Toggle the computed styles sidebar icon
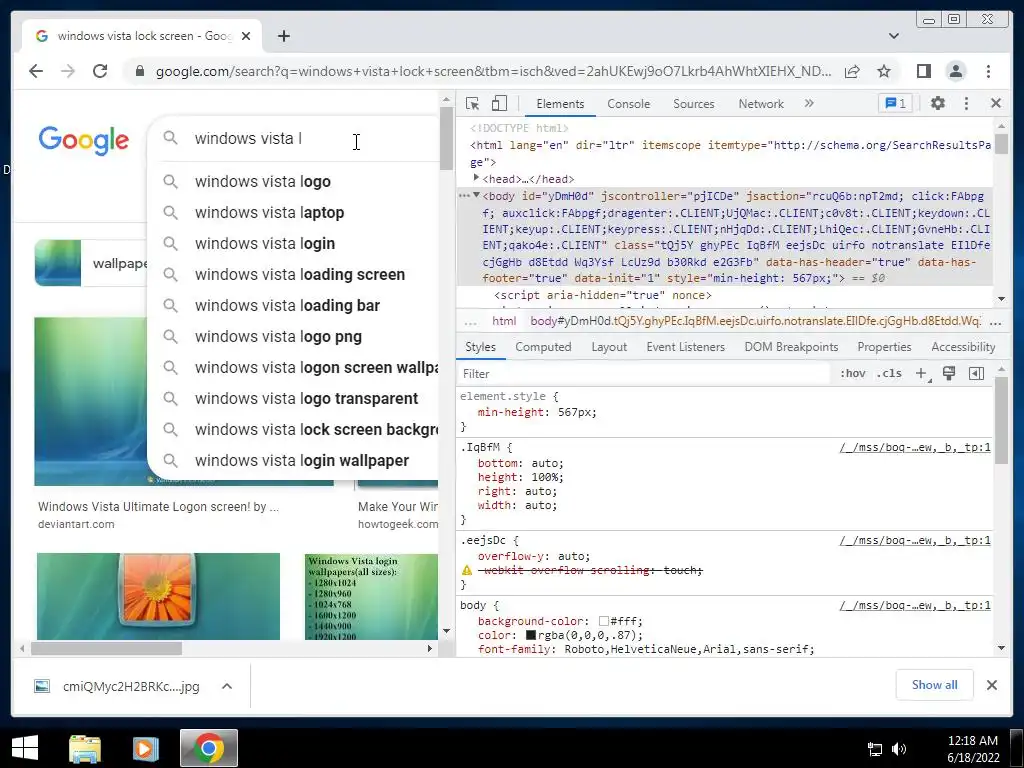This screenshot has width=1024, height=768. pos(976,374)
